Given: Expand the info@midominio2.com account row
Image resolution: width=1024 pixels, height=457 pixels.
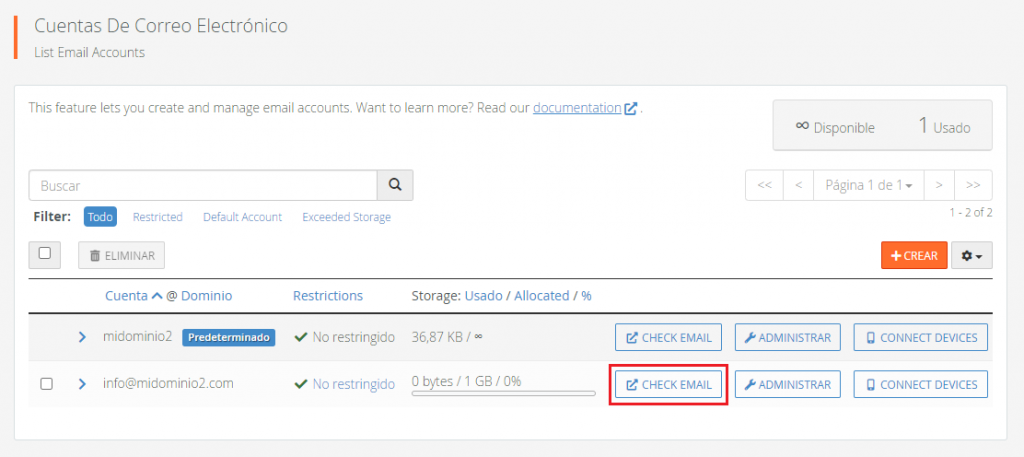Looking at the screenshot, I should (83, 384).
